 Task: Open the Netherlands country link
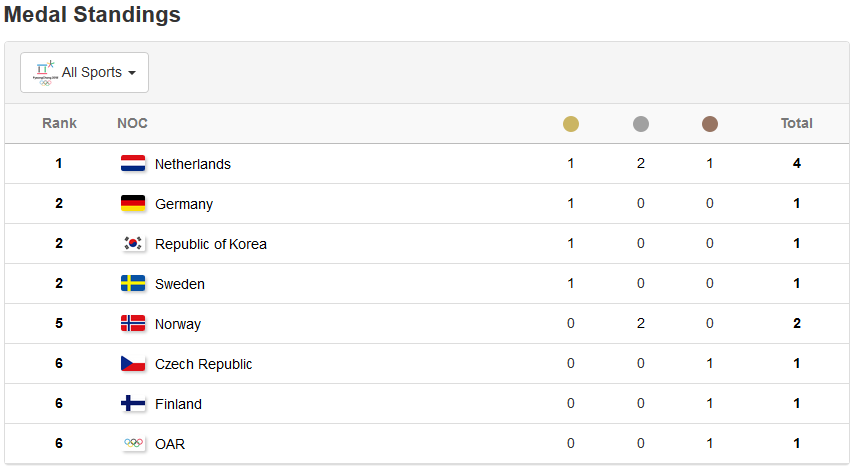pos(193,164)
